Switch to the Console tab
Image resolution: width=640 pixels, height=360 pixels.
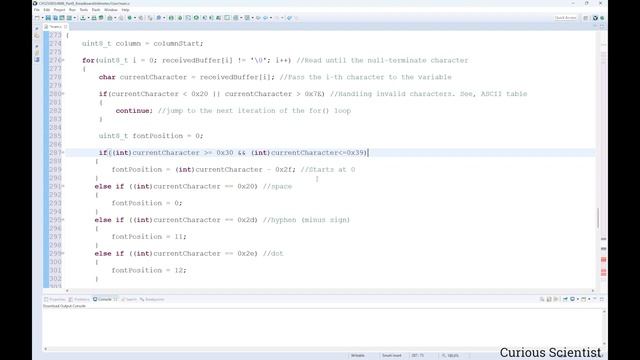coord(105,299)
